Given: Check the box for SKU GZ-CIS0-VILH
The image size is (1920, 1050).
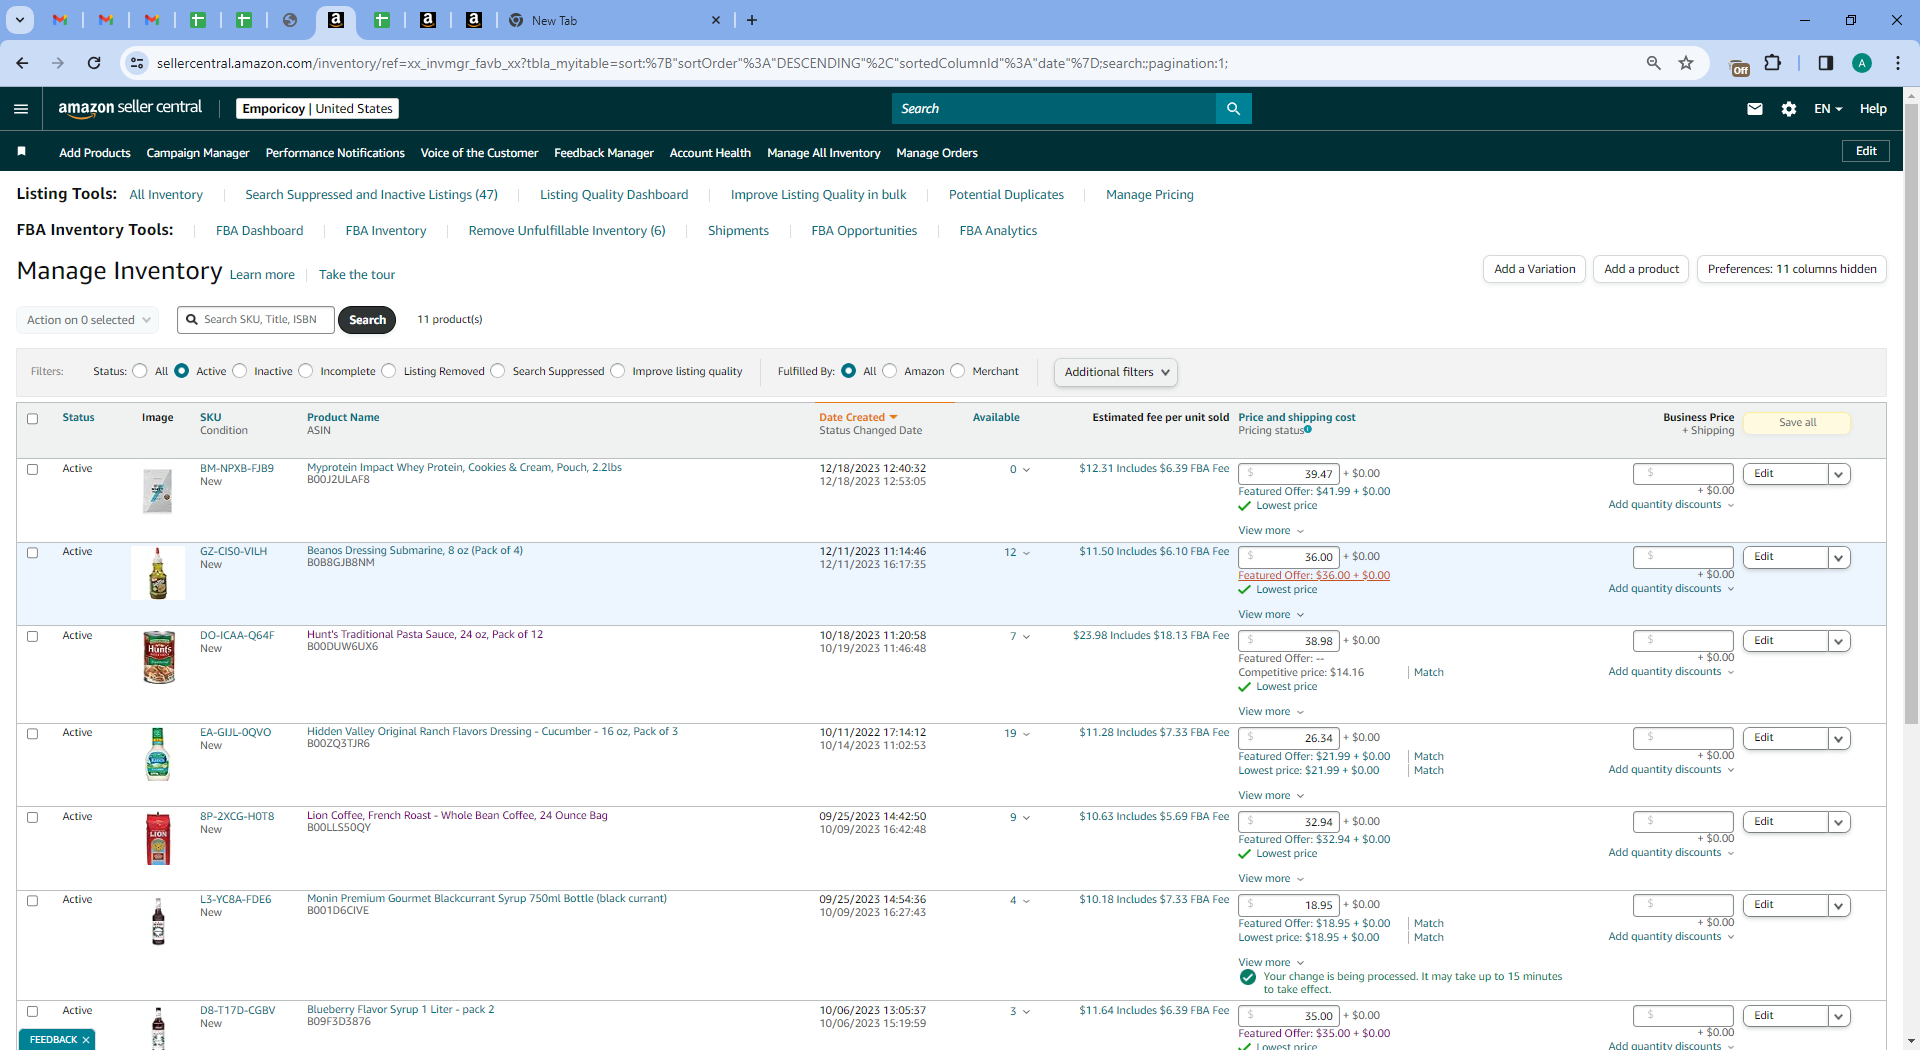Looking at the screenshot, I should click(x=32, y=552).
